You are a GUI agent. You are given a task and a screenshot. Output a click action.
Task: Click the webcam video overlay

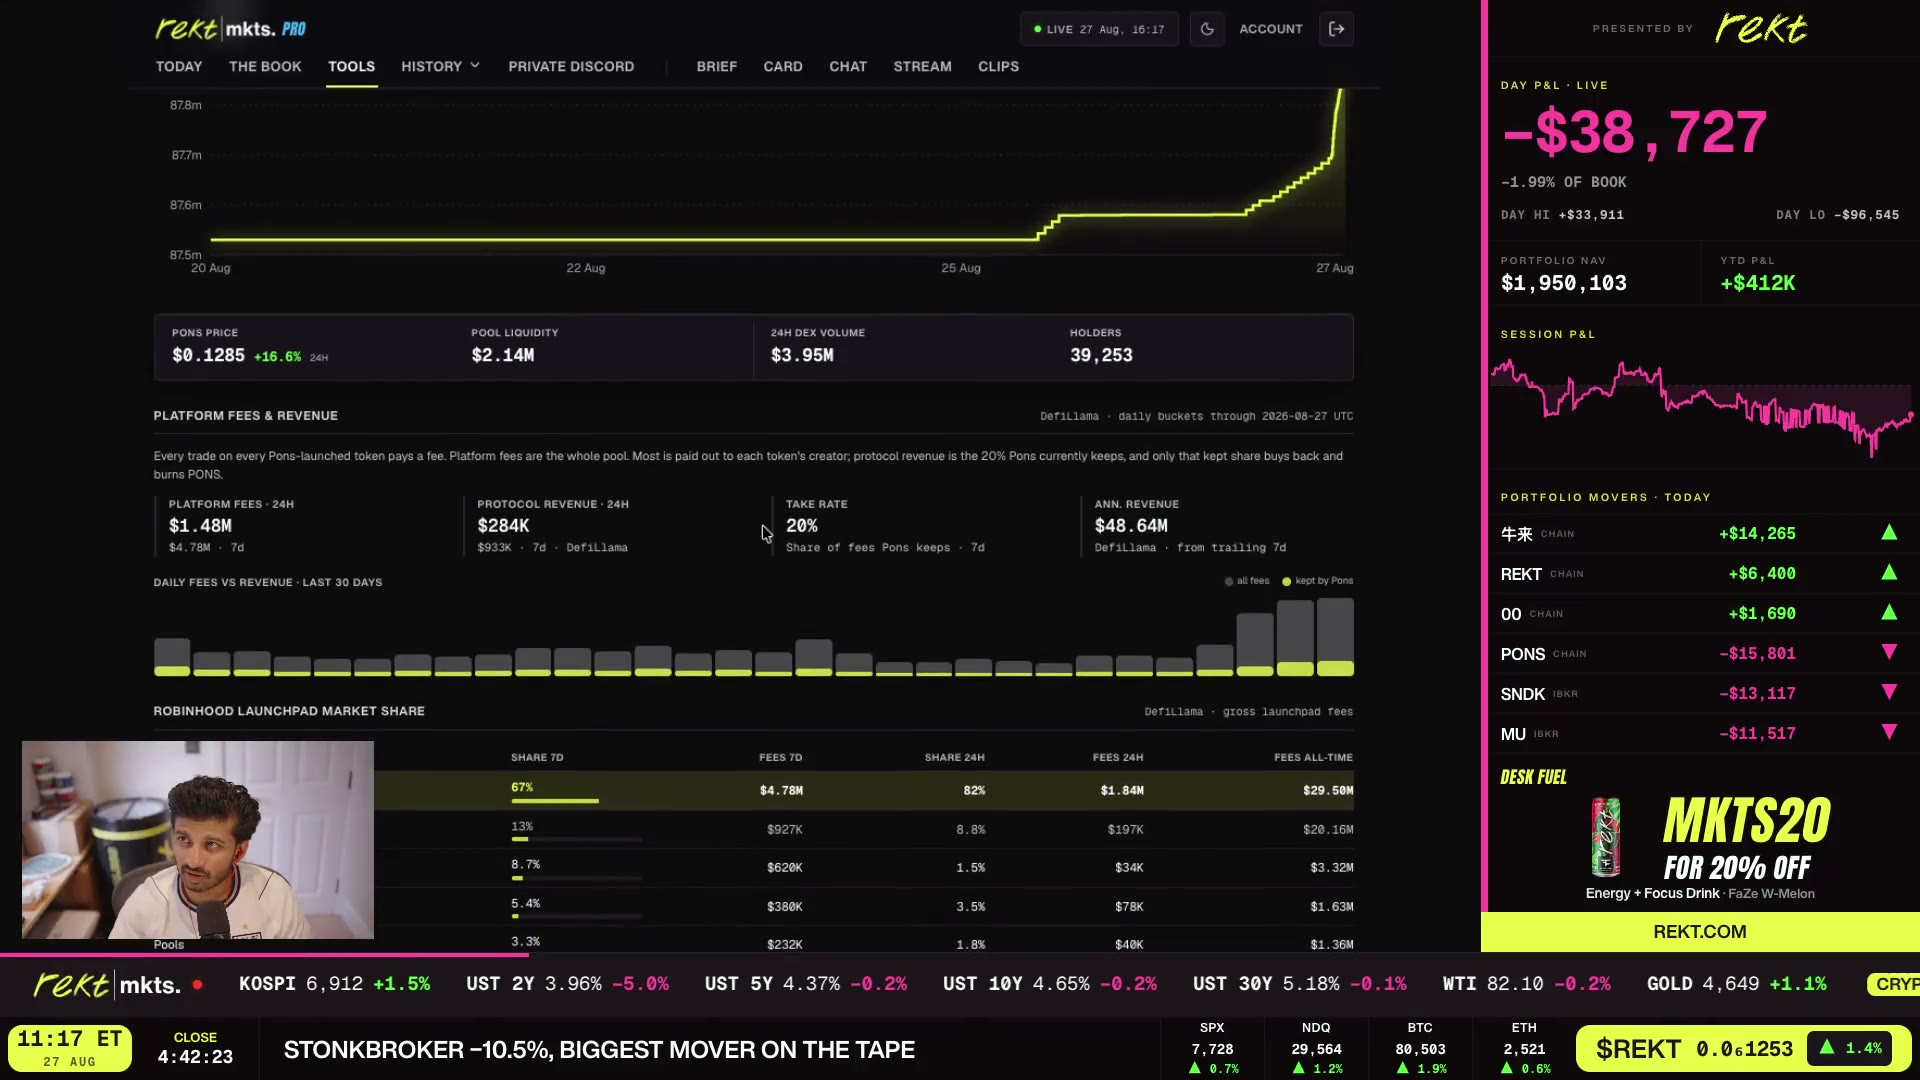click(x=198, y=840)
